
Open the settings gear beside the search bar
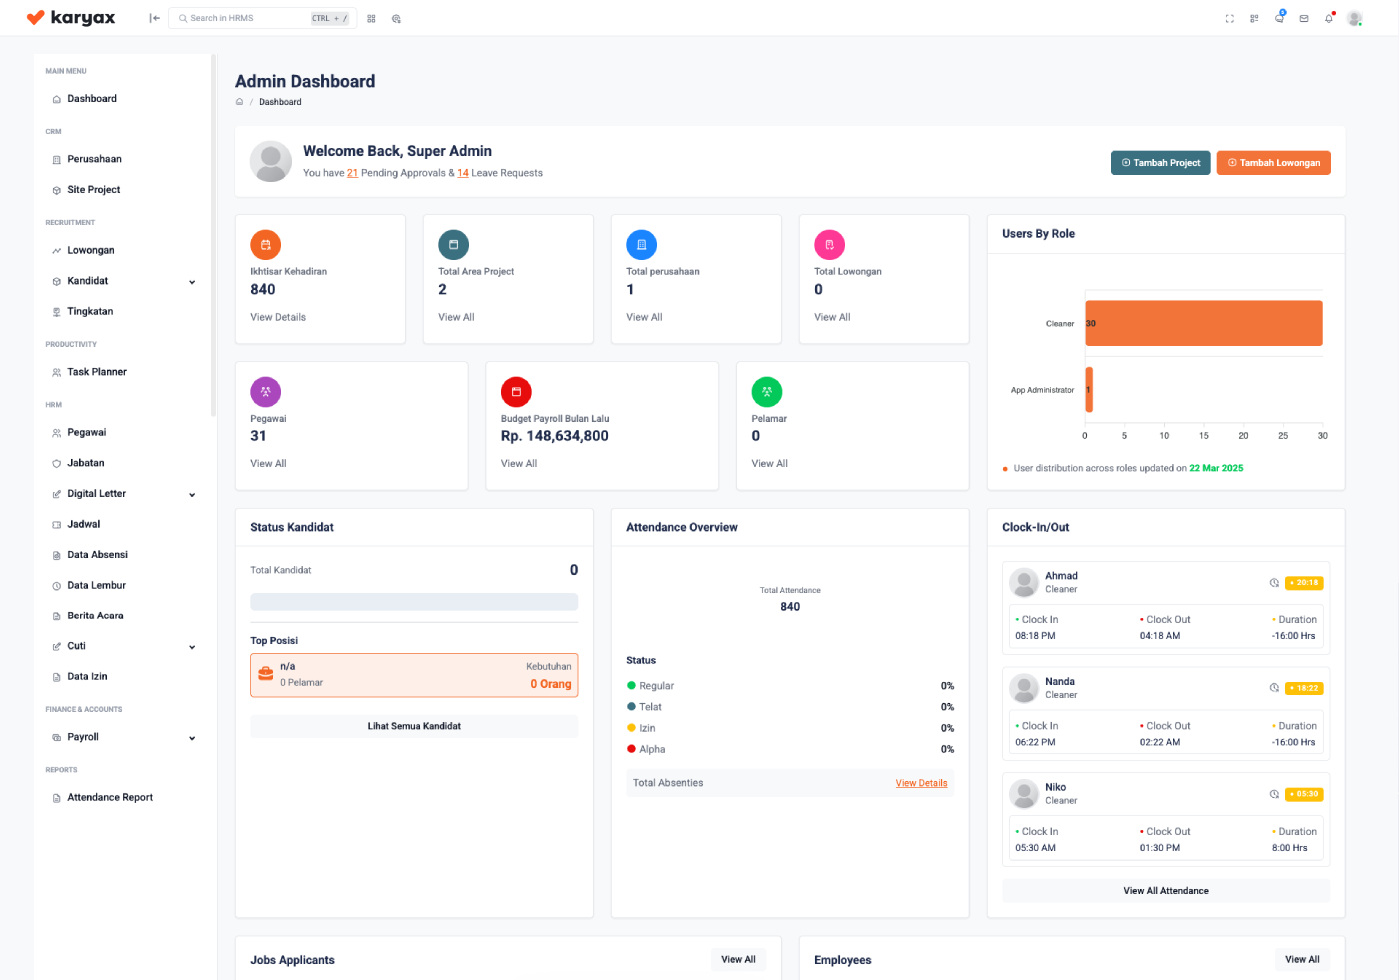pyautogui.click(x=396, y=18)
